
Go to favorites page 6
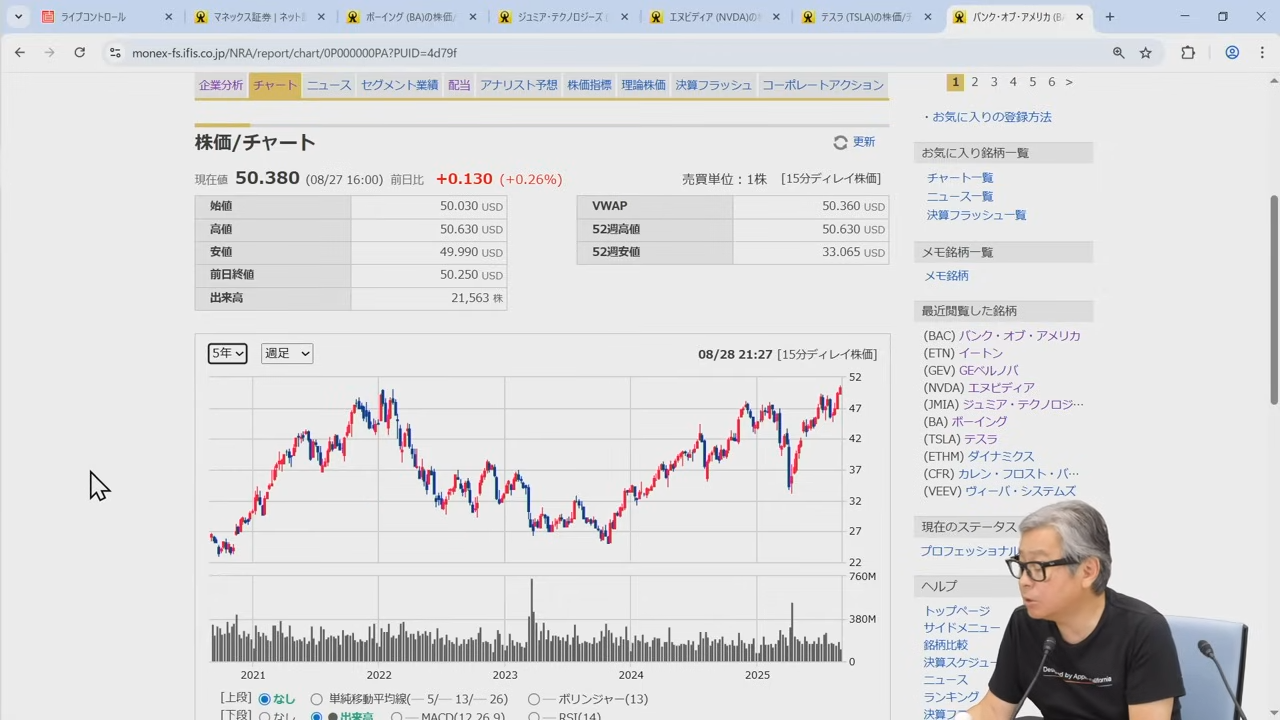coord(1051,82)
